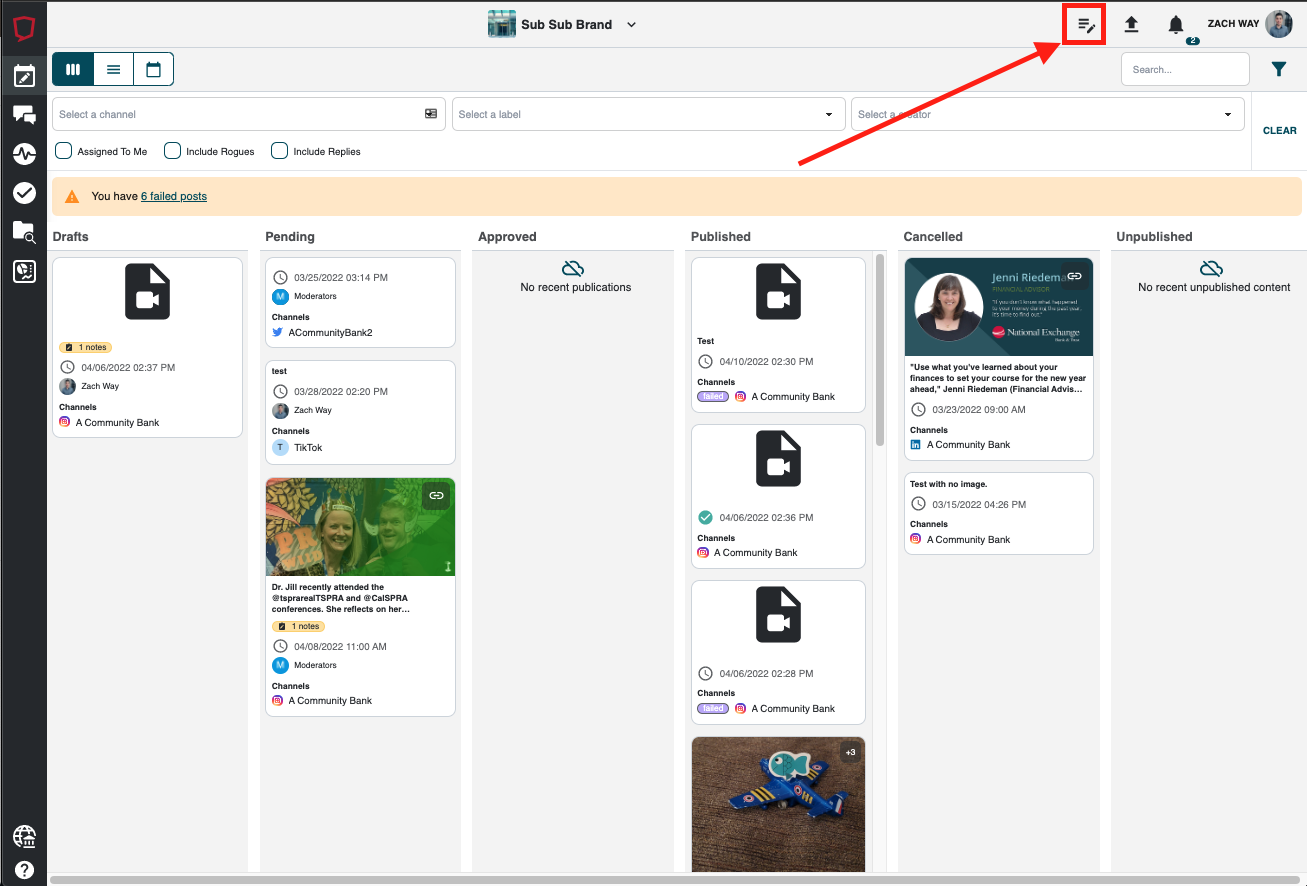Open the Select a creator dropdown
1307x886 pixels.
click(1045, 114)
